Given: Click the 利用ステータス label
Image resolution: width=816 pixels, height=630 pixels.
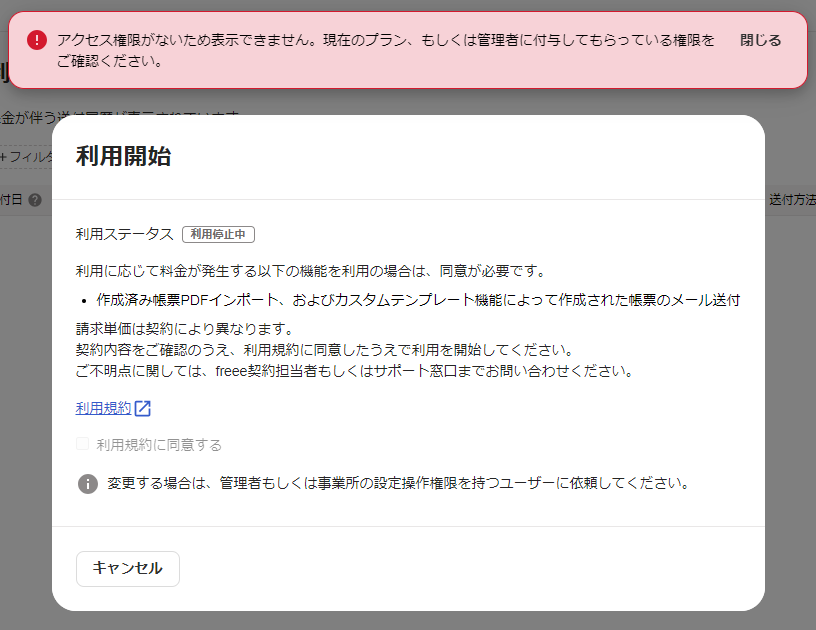Looking at the screenshot, I should pyautogui.click(x=124, y=234).
